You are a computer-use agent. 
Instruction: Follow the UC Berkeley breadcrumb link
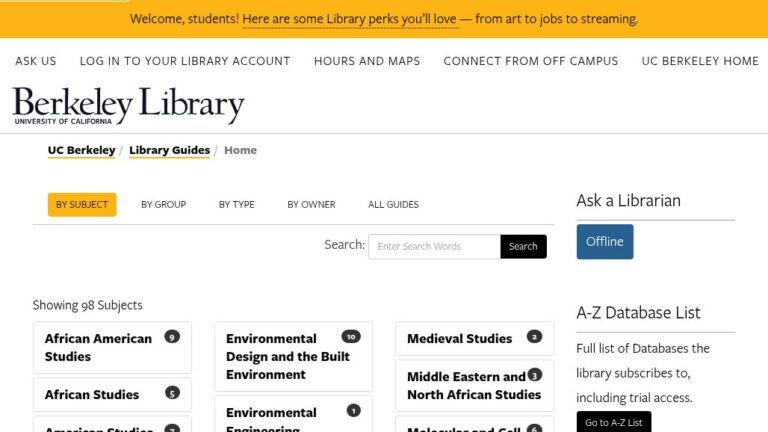[81, 150]
